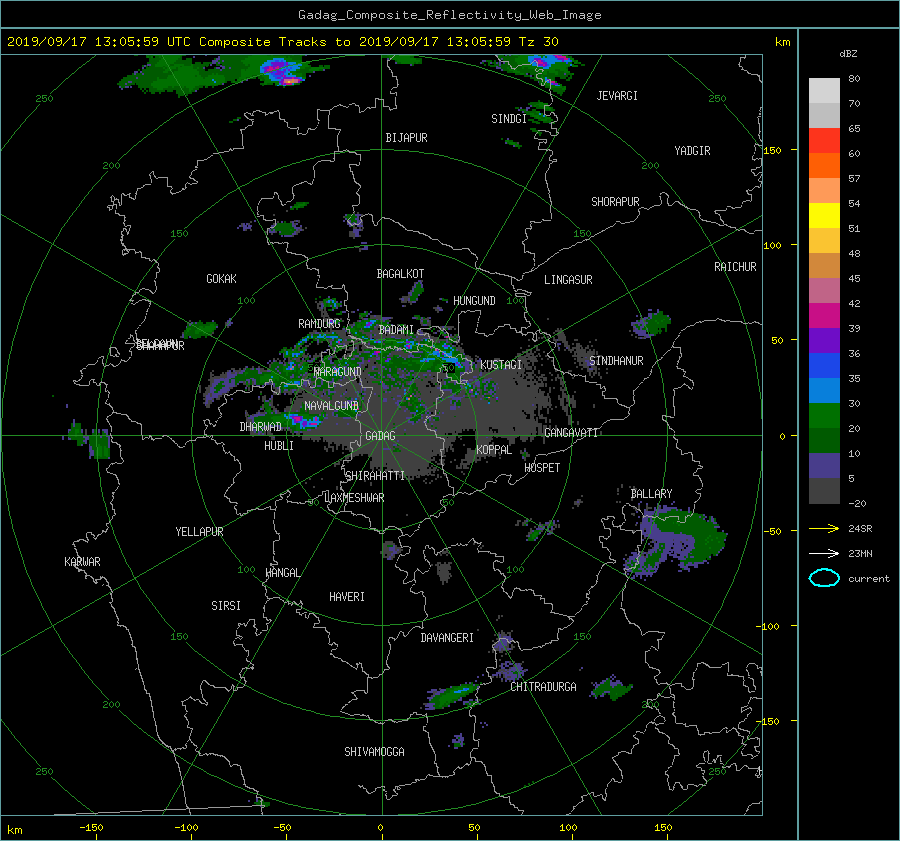Click the SINDGI city label

click(509, 119)
